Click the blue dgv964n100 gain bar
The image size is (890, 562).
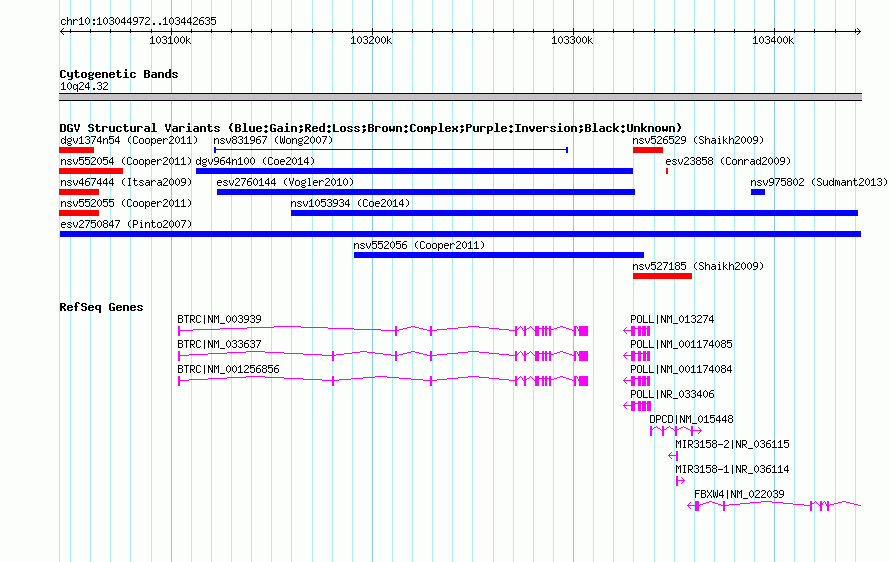click(414, 171)
